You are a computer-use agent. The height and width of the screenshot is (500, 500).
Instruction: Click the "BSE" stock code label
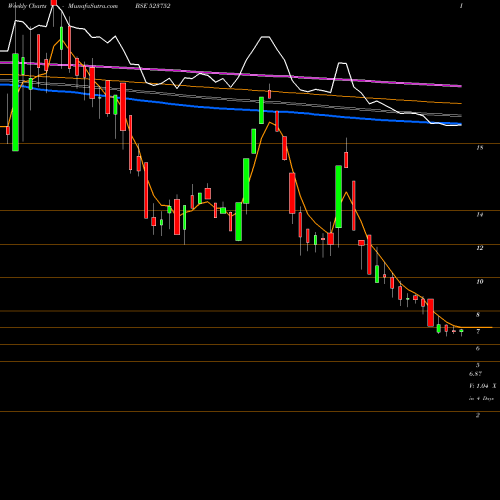point(153,6)
